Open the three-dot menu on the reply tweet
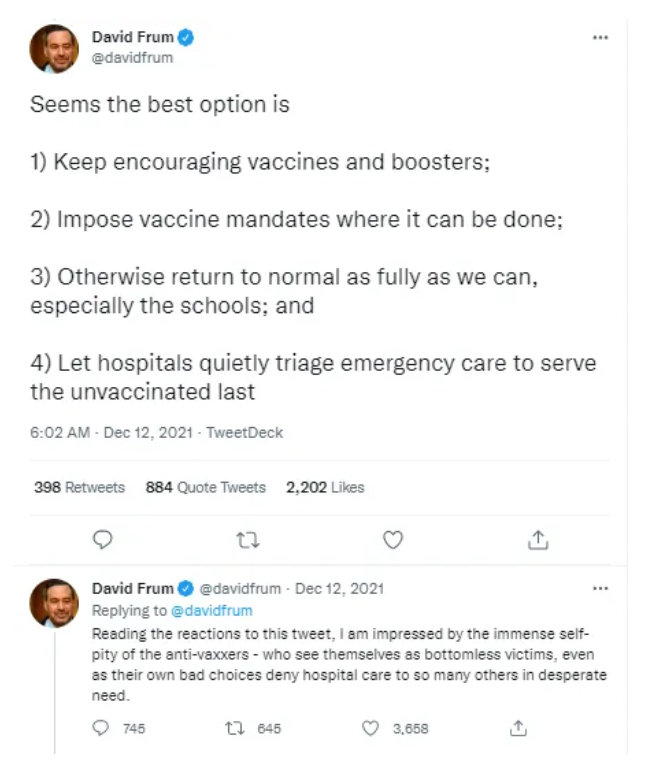653x768 pixels. pyautogui.click(x=600, y=589)
